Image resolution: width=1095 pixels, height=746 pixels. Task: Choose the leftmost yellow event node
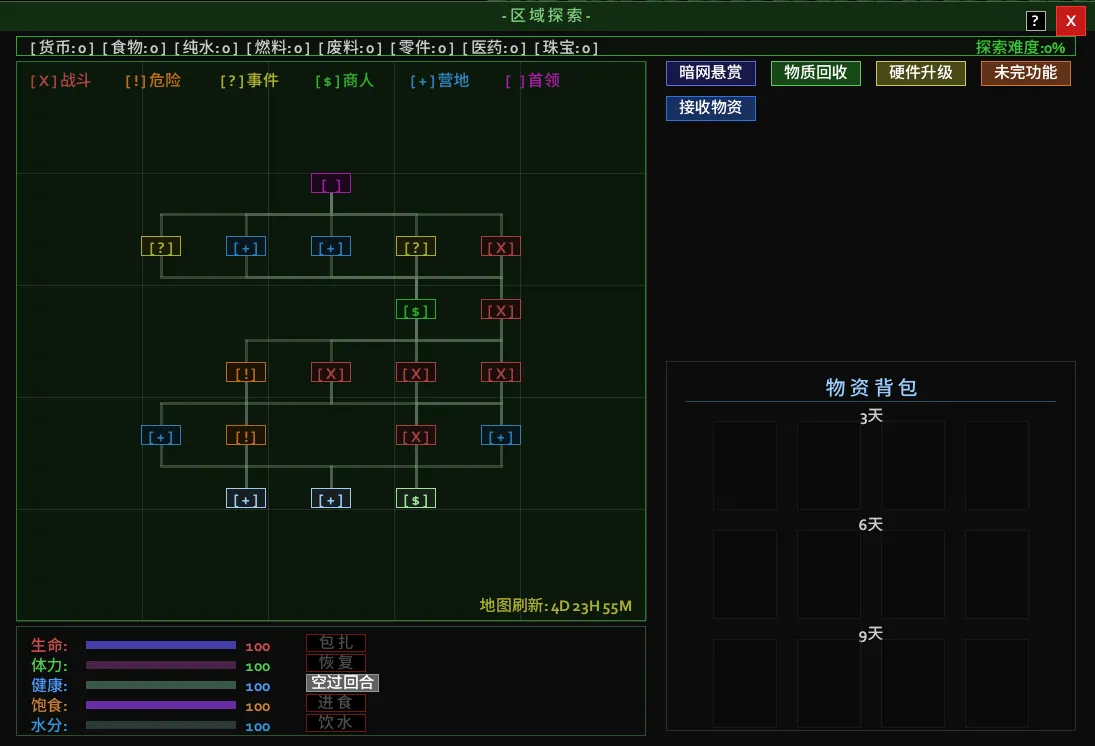(160, 246)
